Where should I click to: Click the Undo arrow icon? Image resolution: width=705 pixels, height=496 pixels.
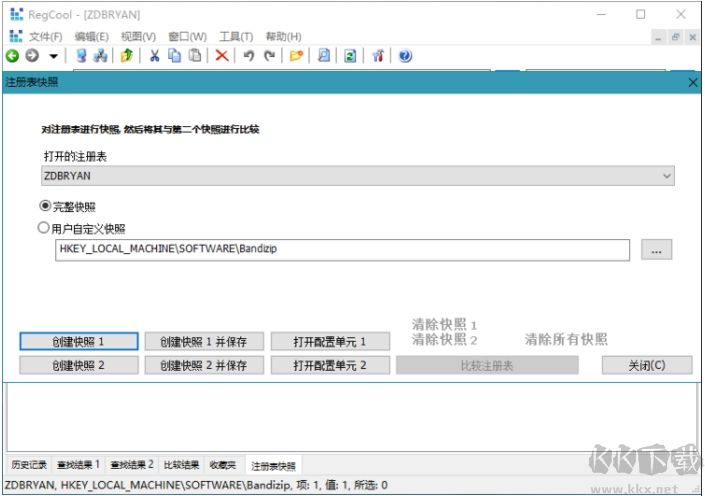248,56
